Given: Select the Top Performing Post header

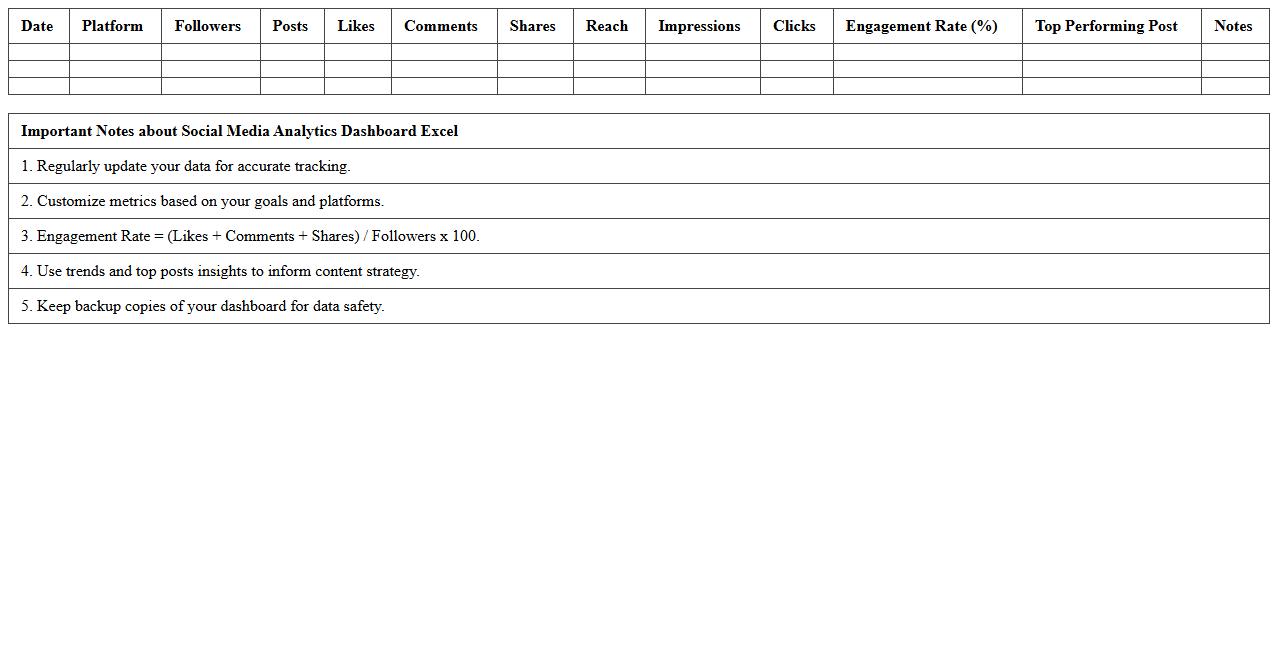Looking at the screenshot, I should point(1106,26).
